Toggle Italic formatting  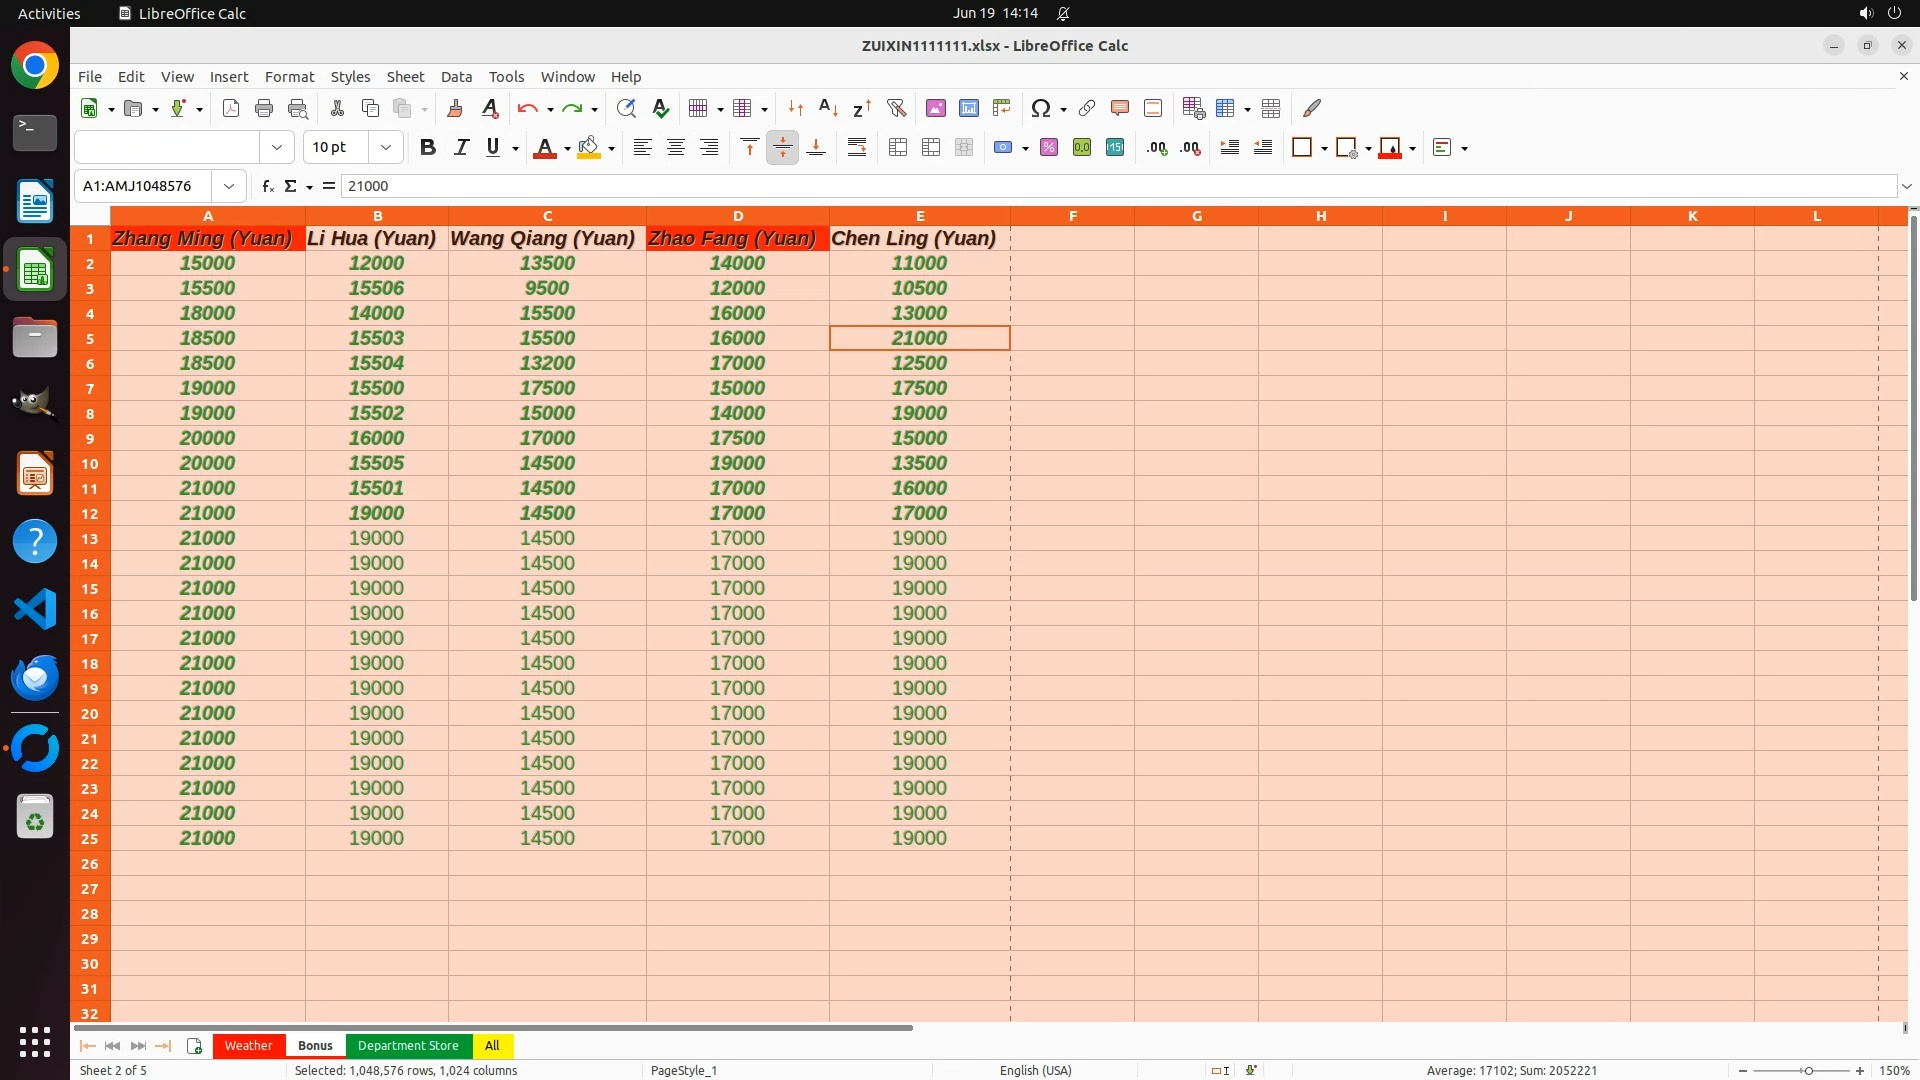pos(461,148)
